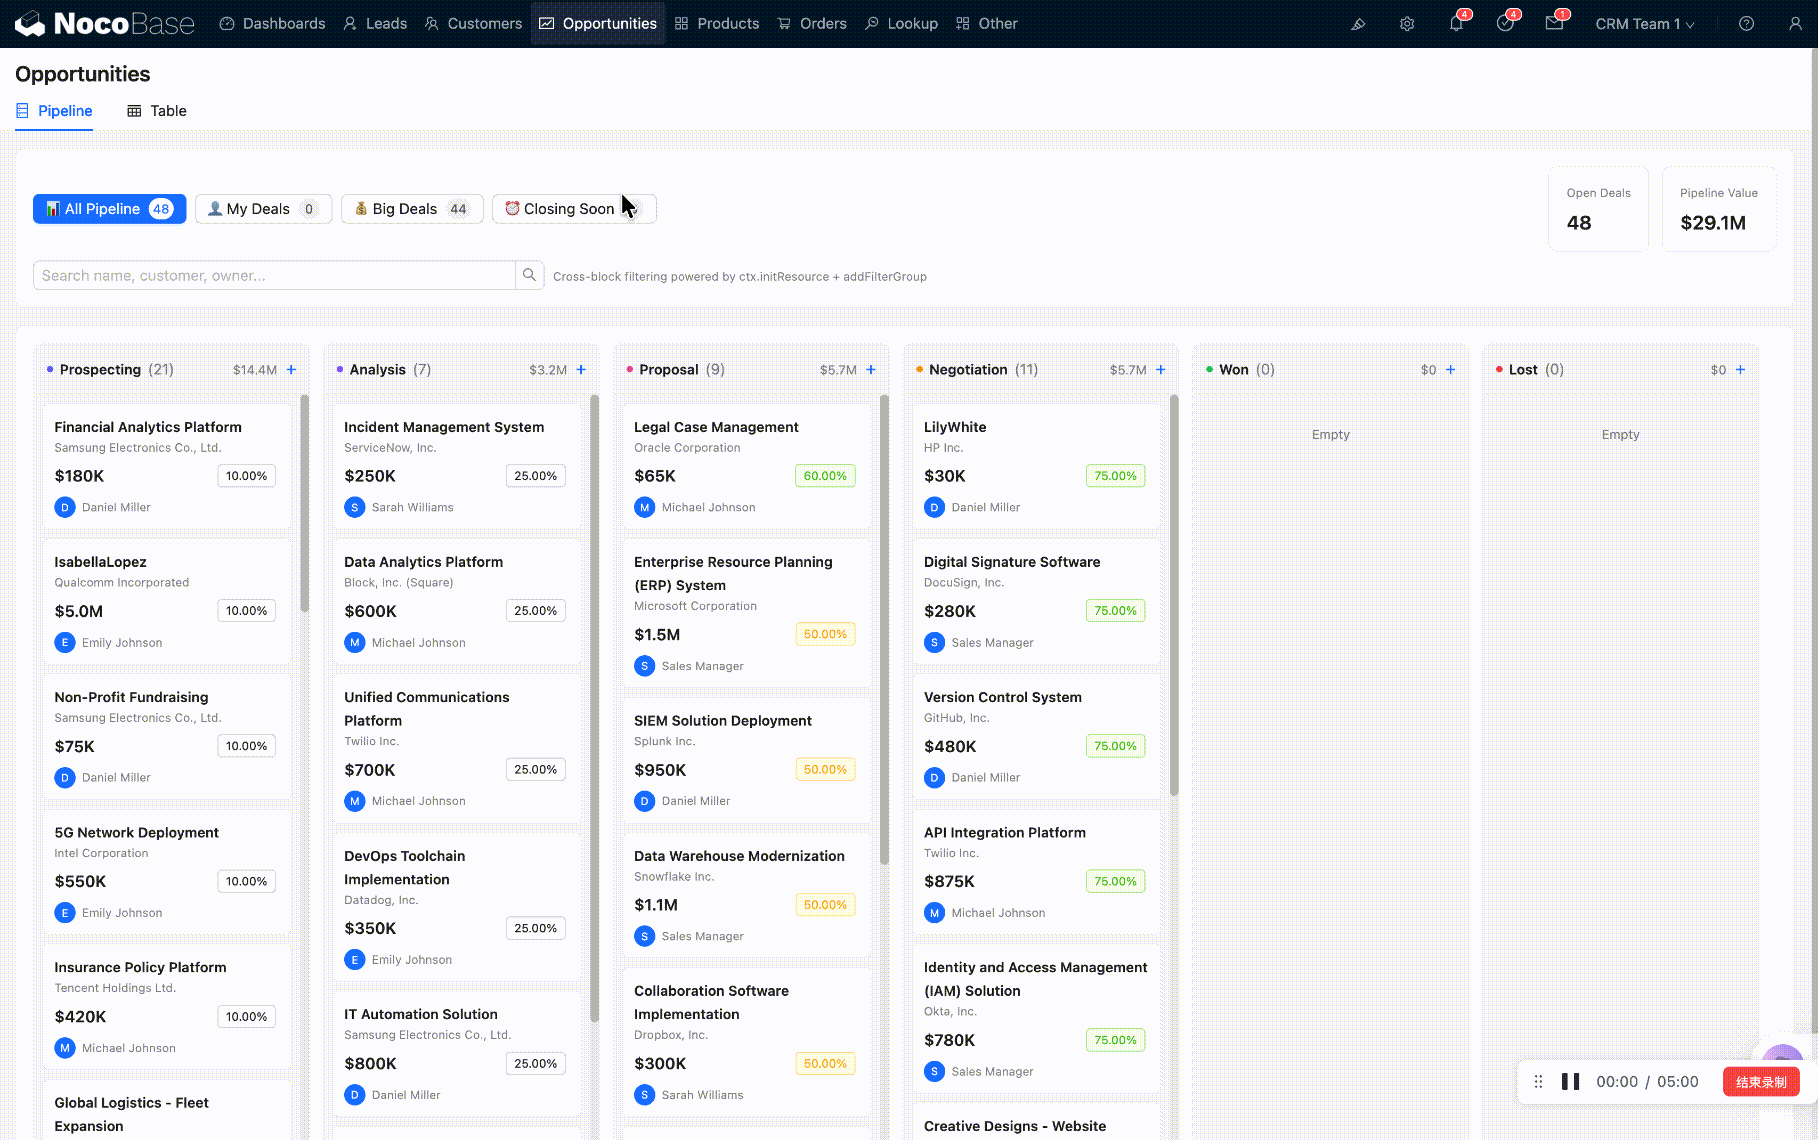This screenshot has width=1818, height=1140.
Task: Focus the search name, customer, owner field
Action: [x=274, y=276]
